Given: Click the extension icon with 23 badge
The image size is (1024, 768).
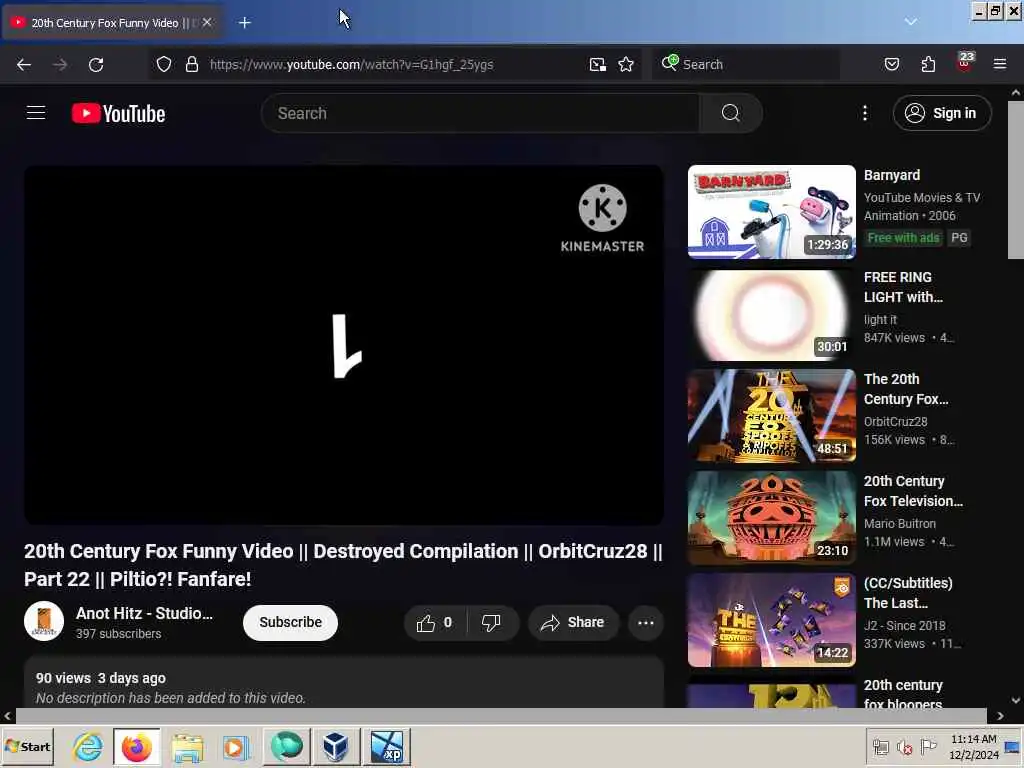Looking at the screenshot, I should coord(965,63).
